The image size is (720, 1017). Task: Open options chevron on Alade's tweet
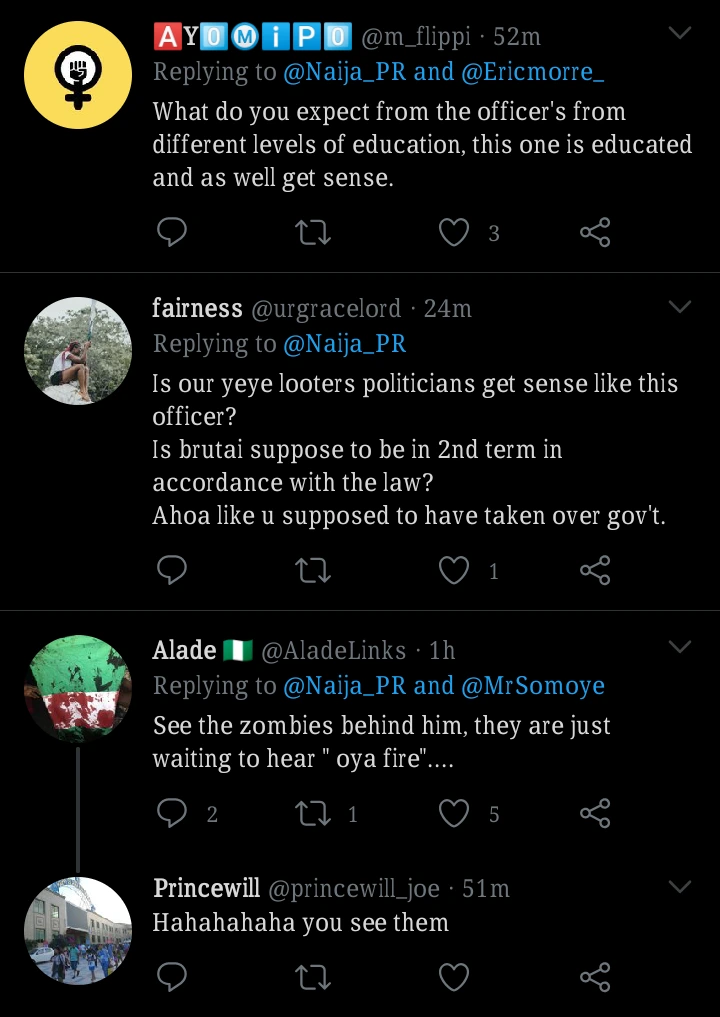680,648
